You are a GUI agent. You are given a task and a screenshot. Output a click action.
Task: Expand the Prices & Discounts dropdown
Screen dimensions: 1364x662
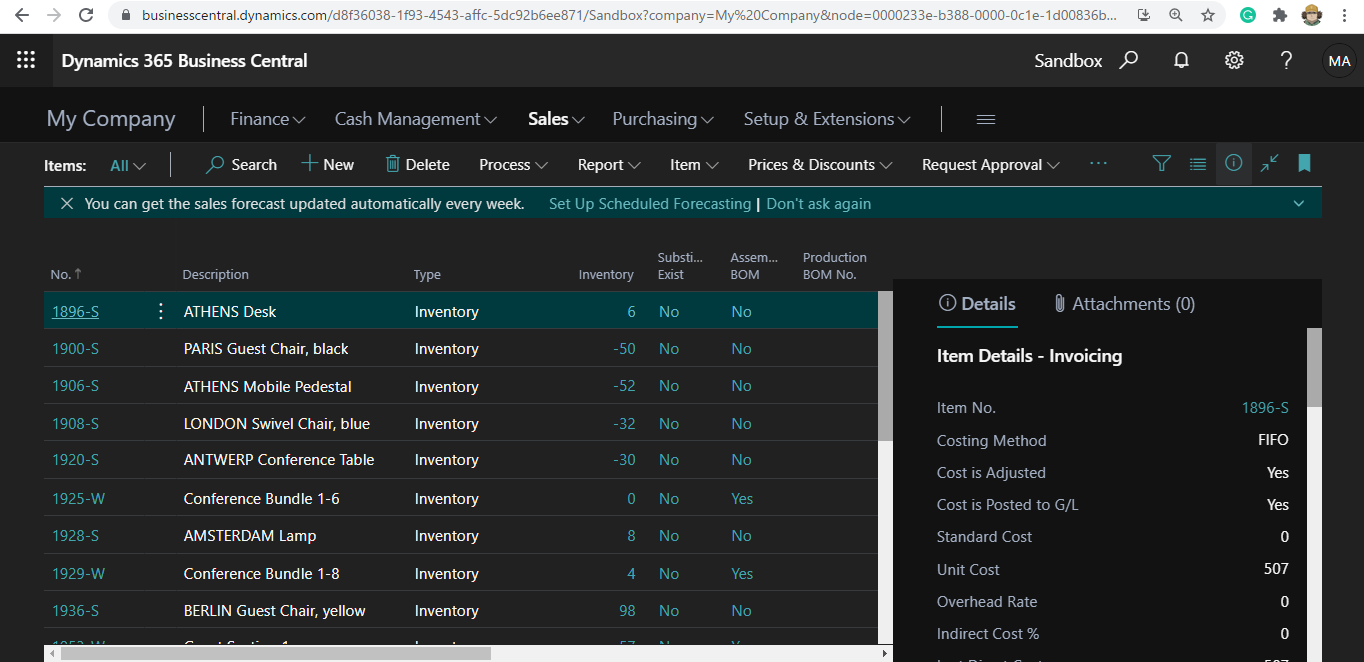pos(818,164)
